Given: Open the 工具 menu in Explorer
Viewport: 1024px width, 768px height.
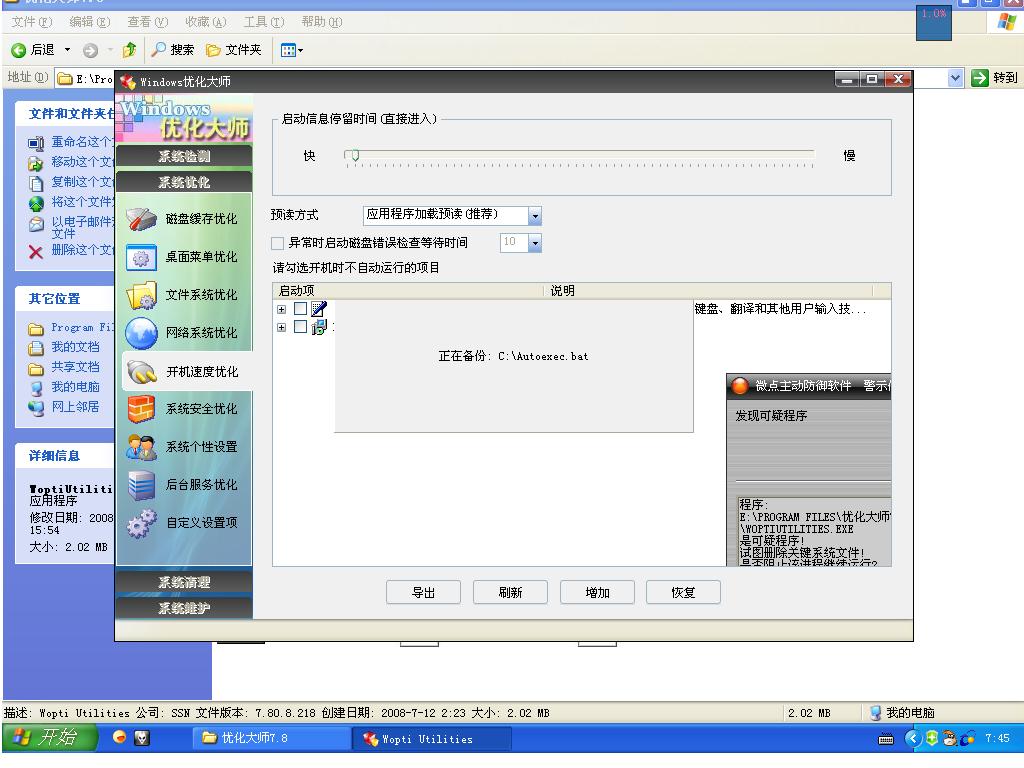Looking at the screenshot, I should pos(264,22).
